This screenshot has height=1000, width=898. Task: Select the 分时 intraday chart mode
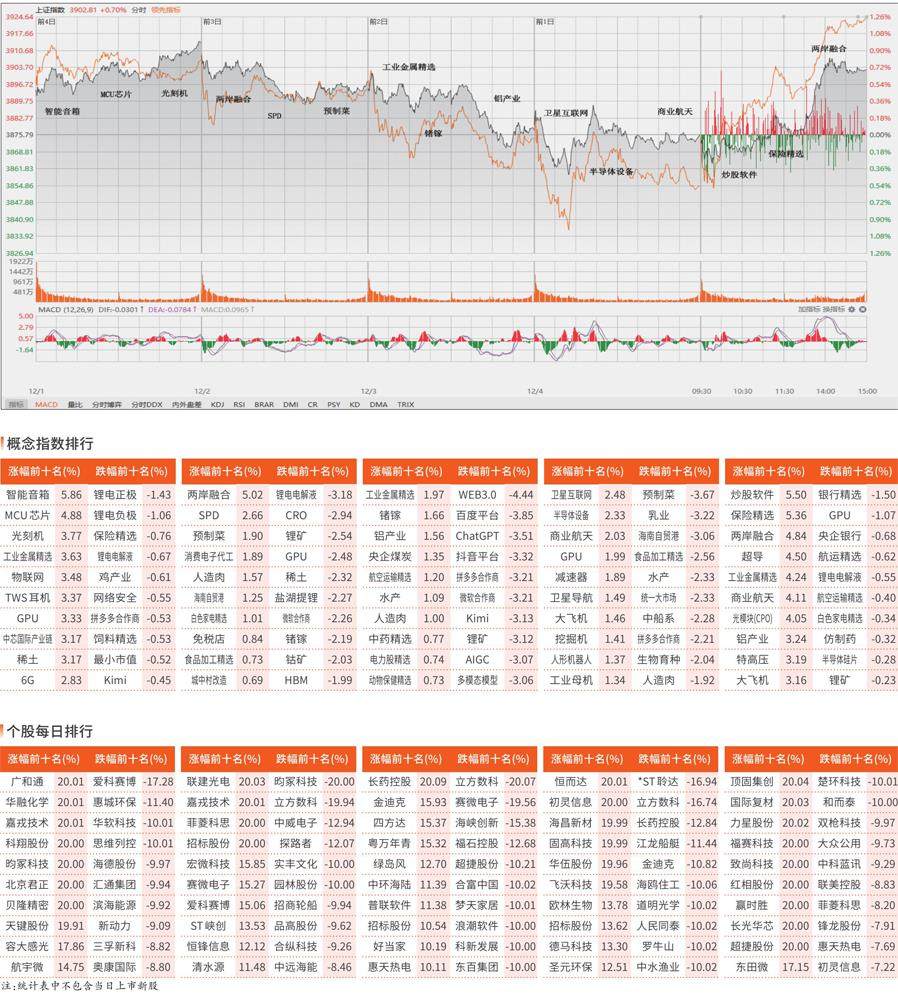138,9
